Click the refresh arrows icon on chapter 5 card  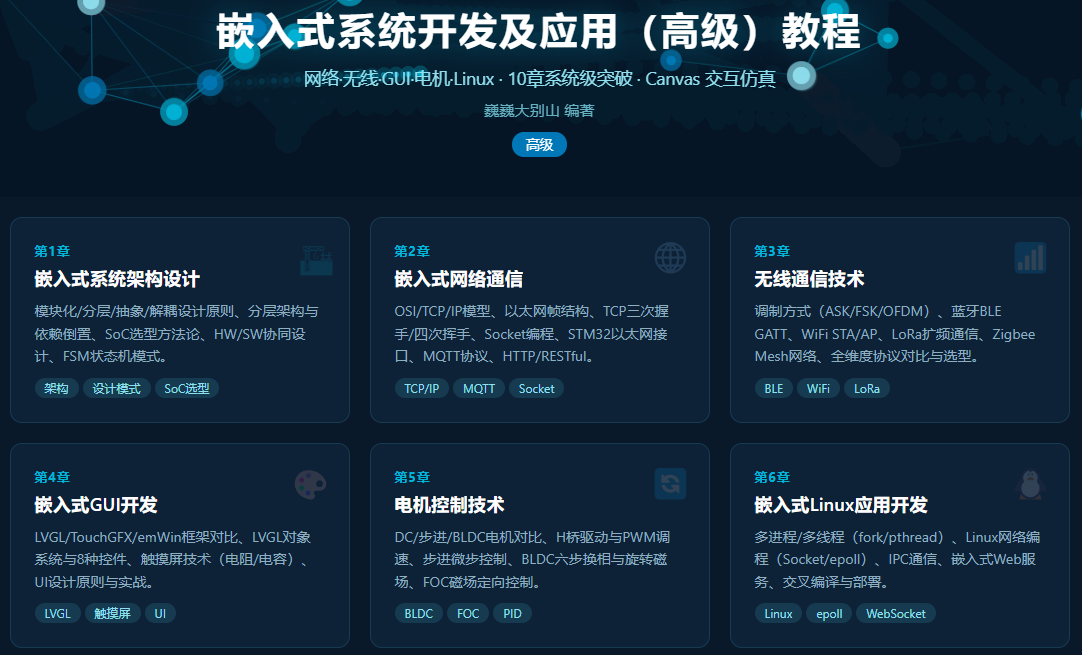670,484
